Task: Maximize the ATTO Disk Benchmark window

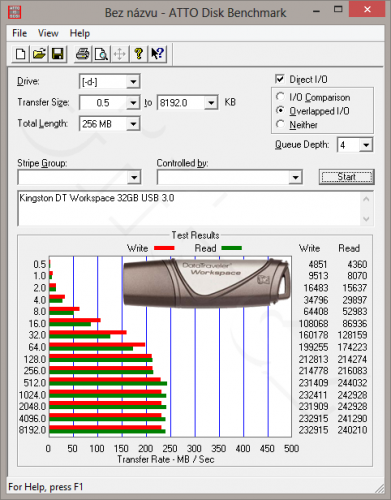Action: [x=338, y=10]
